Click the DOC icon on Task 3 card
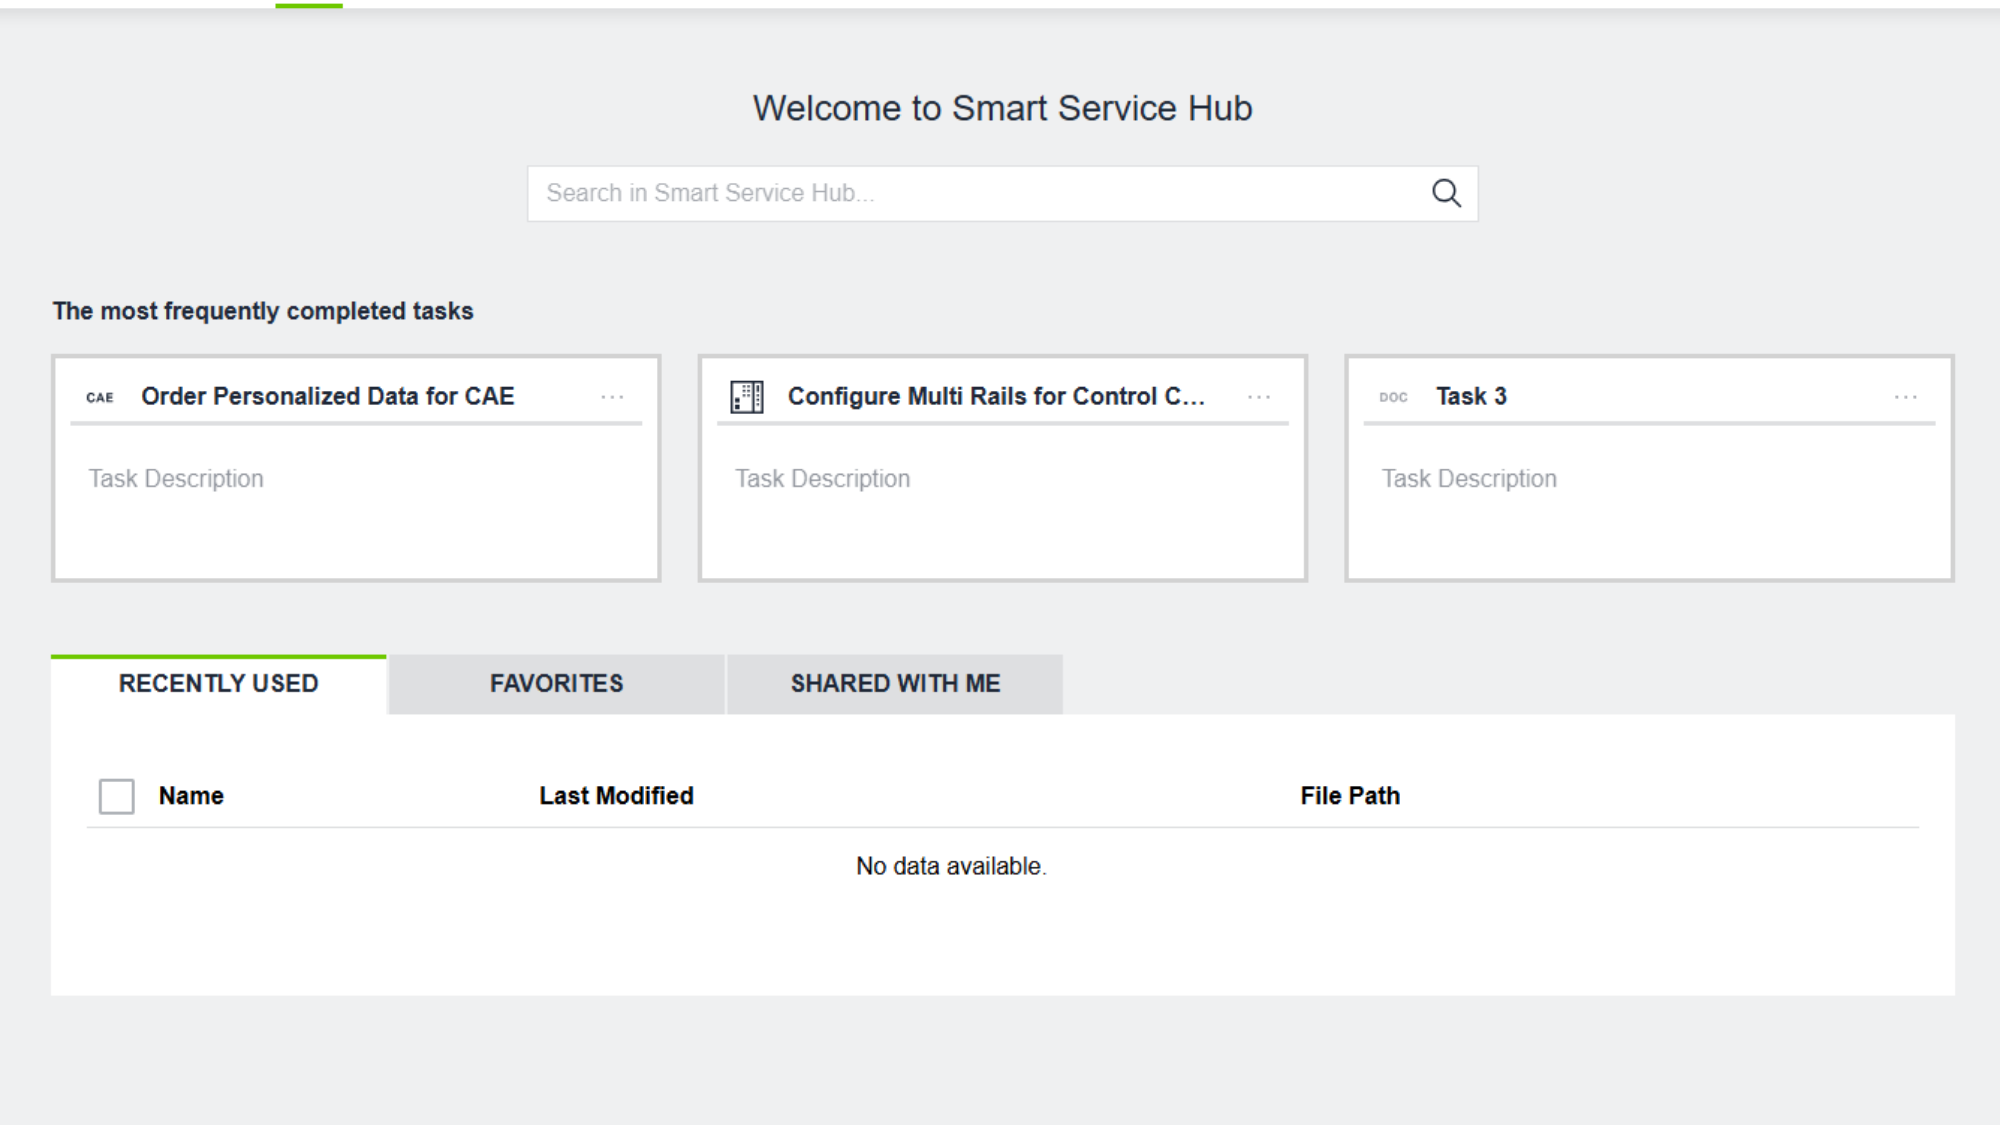The image size is (2000, 1125). [x=1393, y=397]
